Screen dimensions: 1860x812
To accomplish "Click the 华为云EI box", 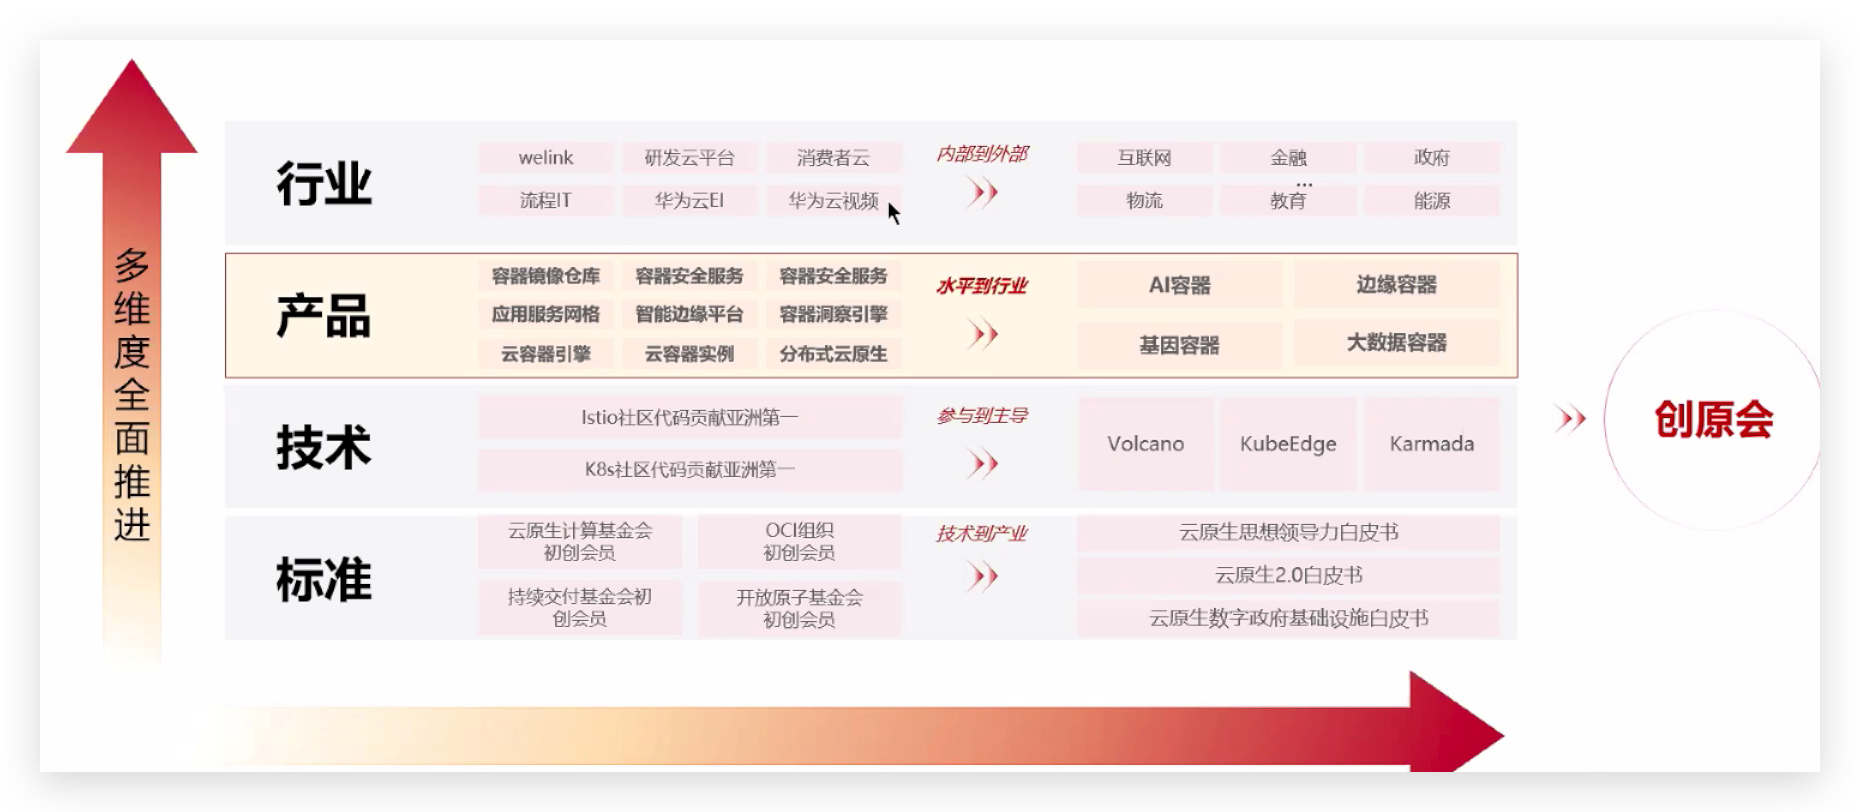I will tap(689, 201).
